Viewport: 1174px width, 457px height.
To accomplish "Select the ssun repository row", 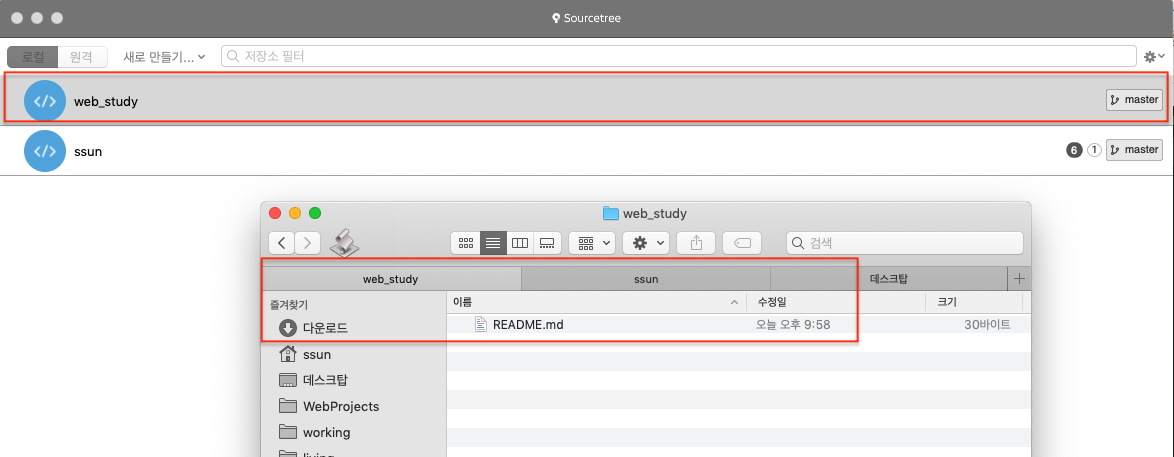I will (584, 151).
